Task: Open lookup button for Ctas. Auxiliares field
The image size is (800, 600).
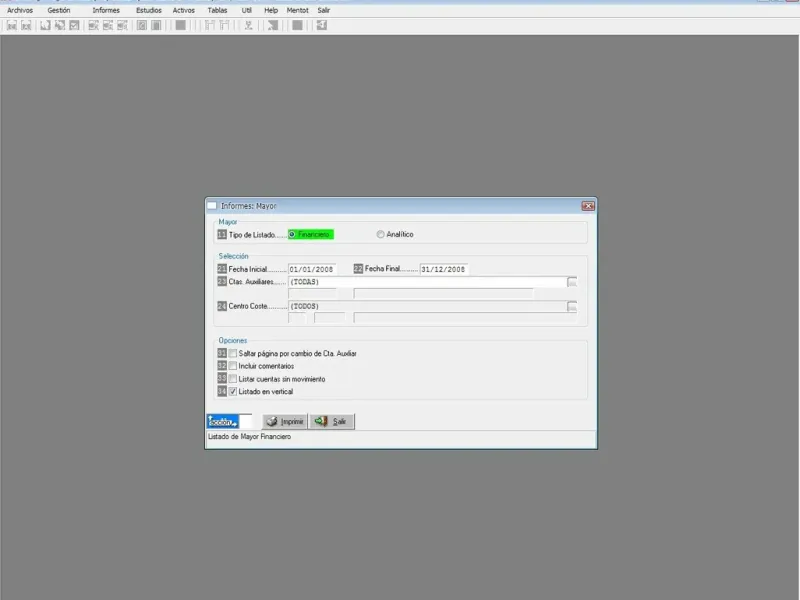Action: coord(572,282)
